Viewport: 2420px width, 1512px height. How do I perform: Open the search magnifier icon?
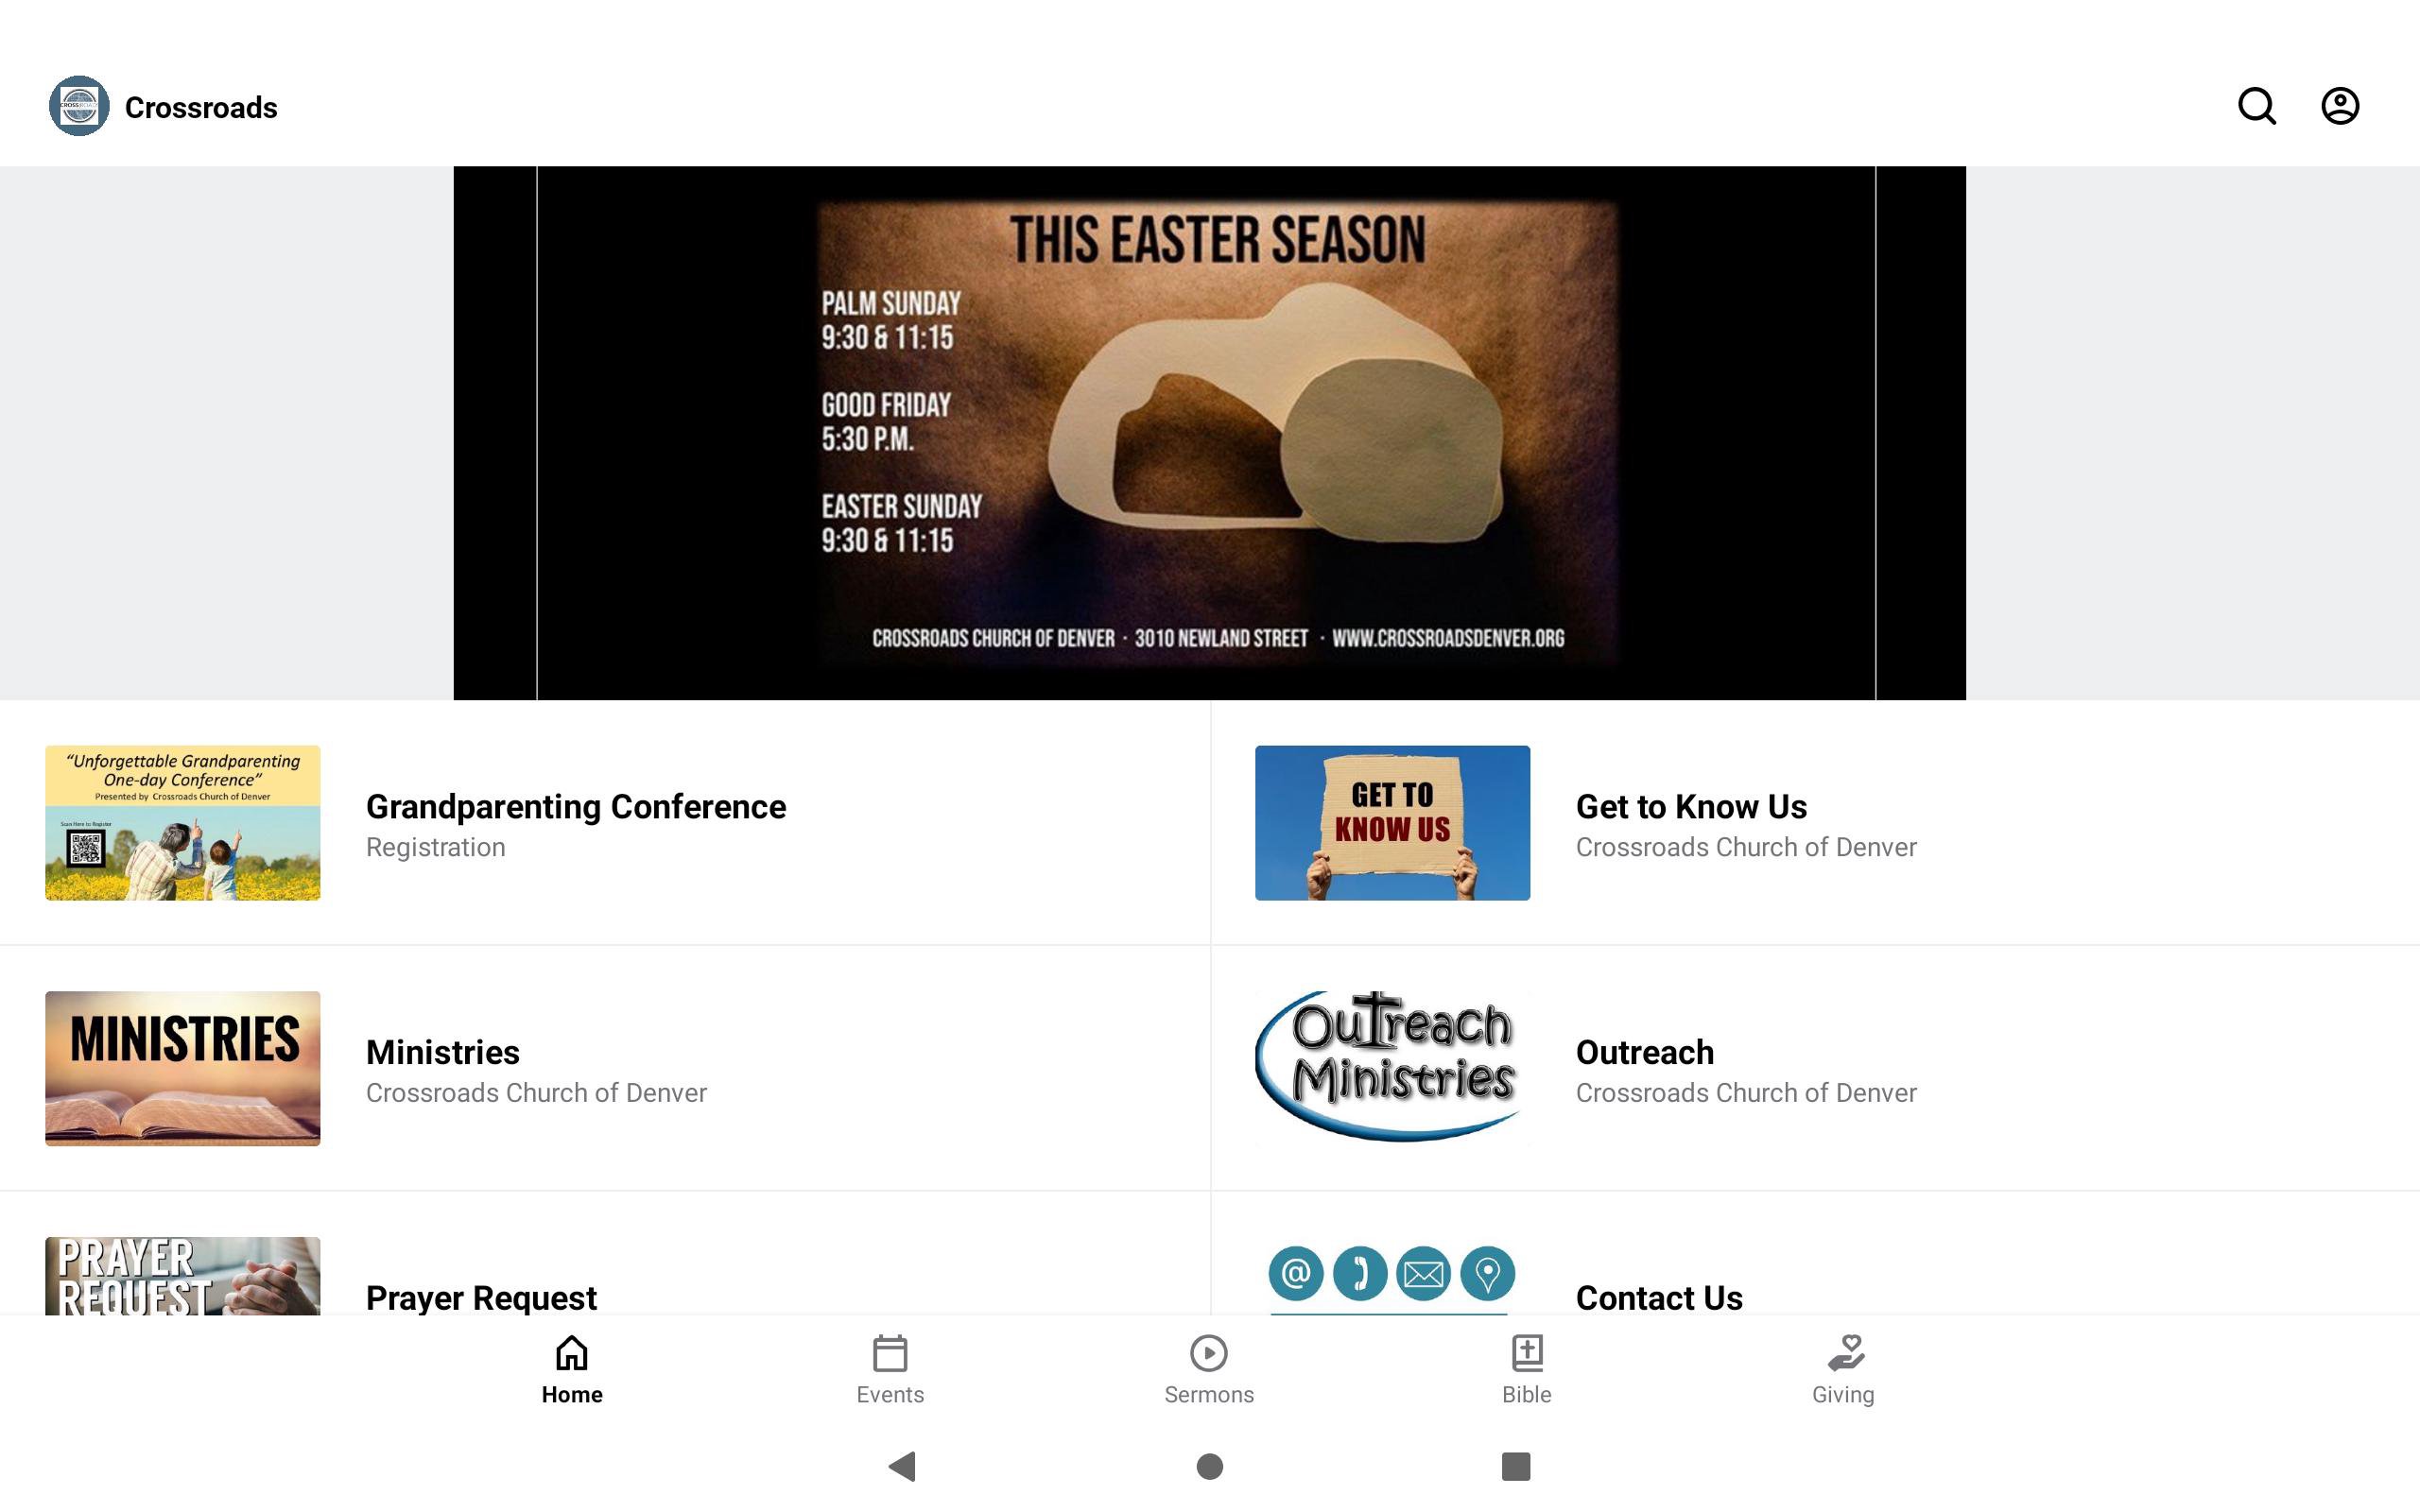(x=2256, y=106)
